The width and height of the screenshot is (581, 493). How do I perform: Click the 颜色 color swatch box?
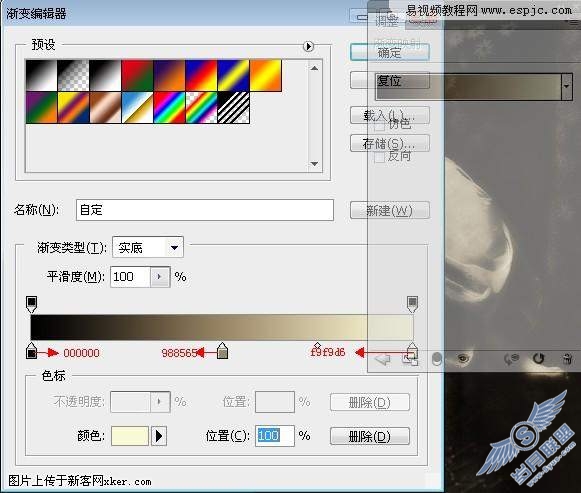pyautogui.click(x=130, y=436)
